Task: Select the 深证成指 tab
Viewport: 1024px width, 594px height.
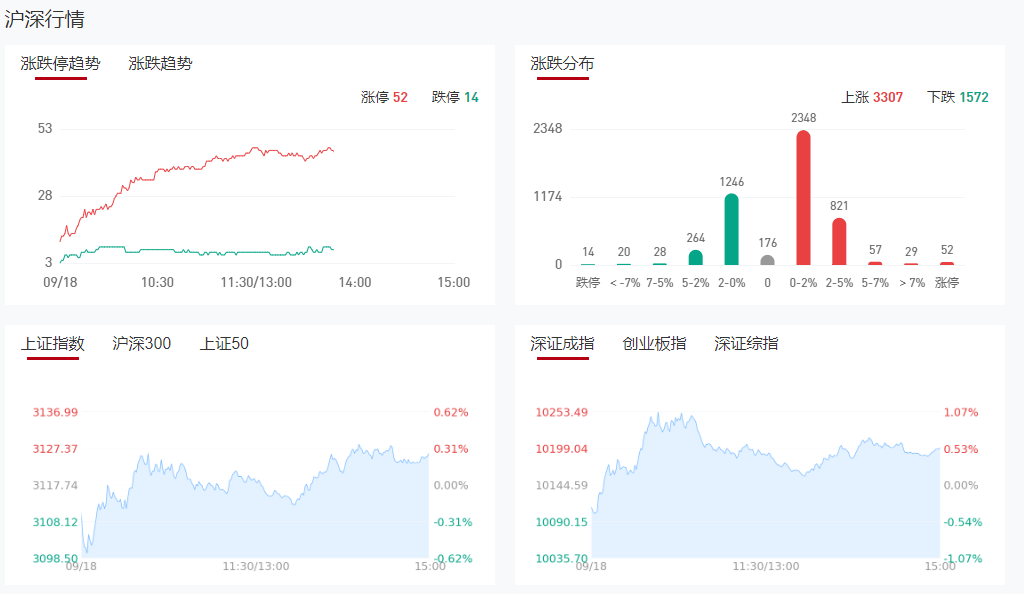Action: (562, 344)
